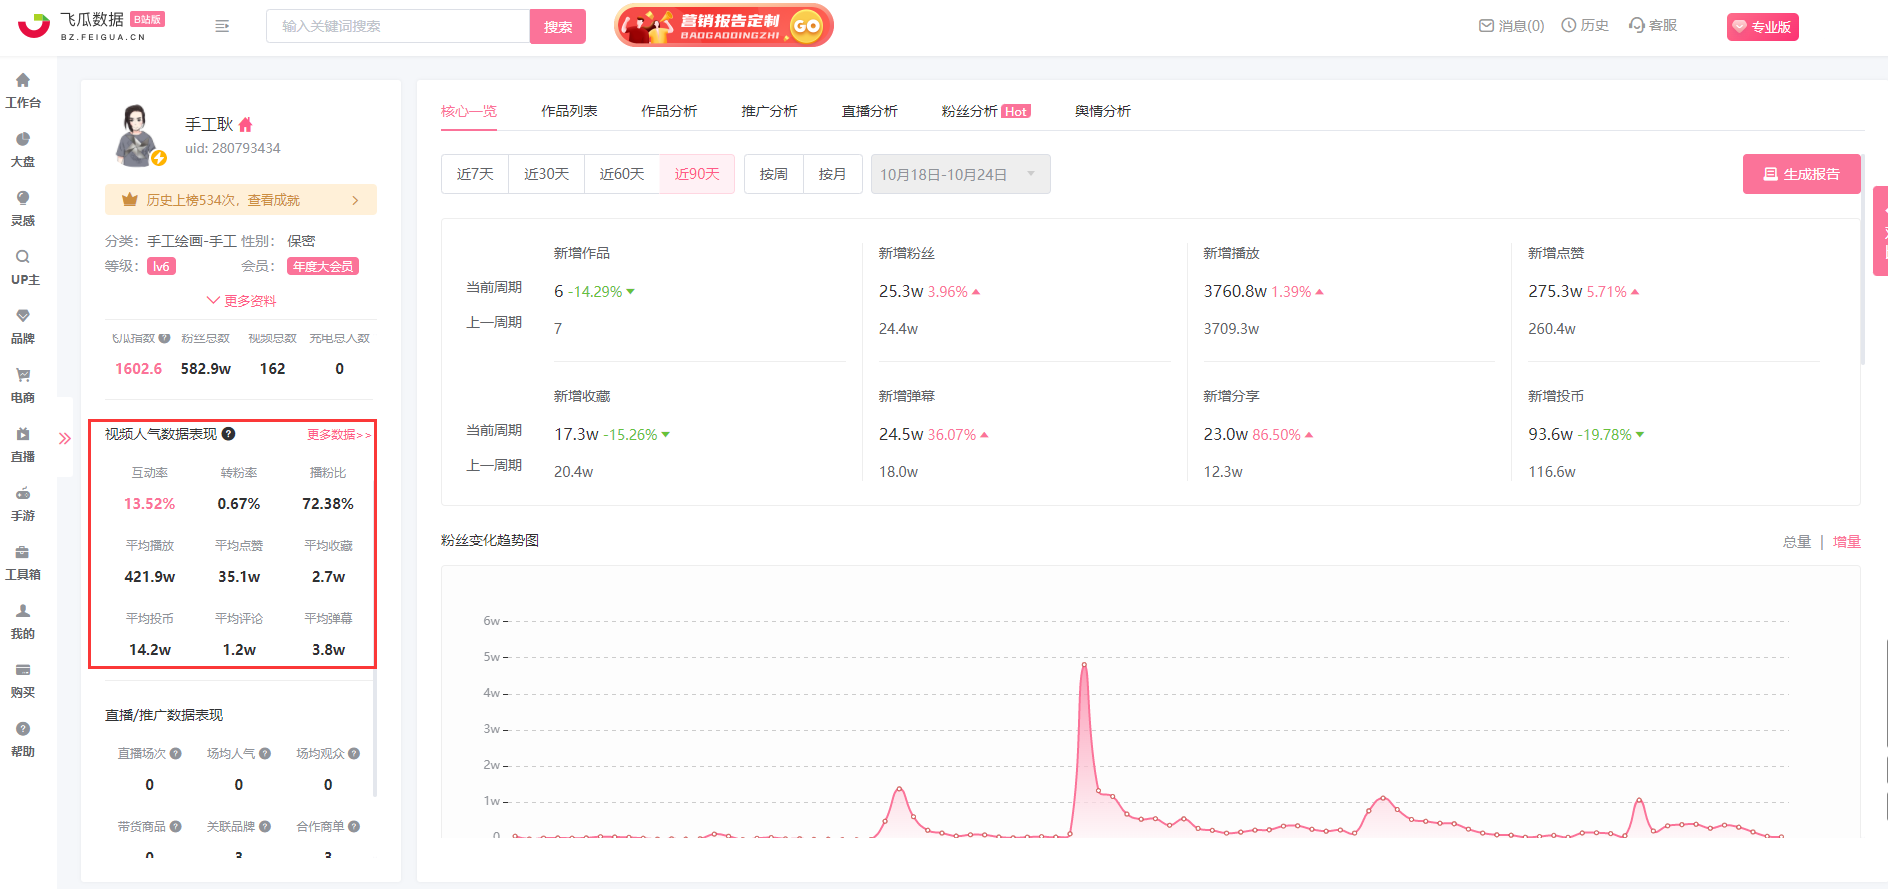Viewport: 1888px width, 889px height.
Task: Expand the left panel double-arrow handle
Action: click(x=65, y=438)
